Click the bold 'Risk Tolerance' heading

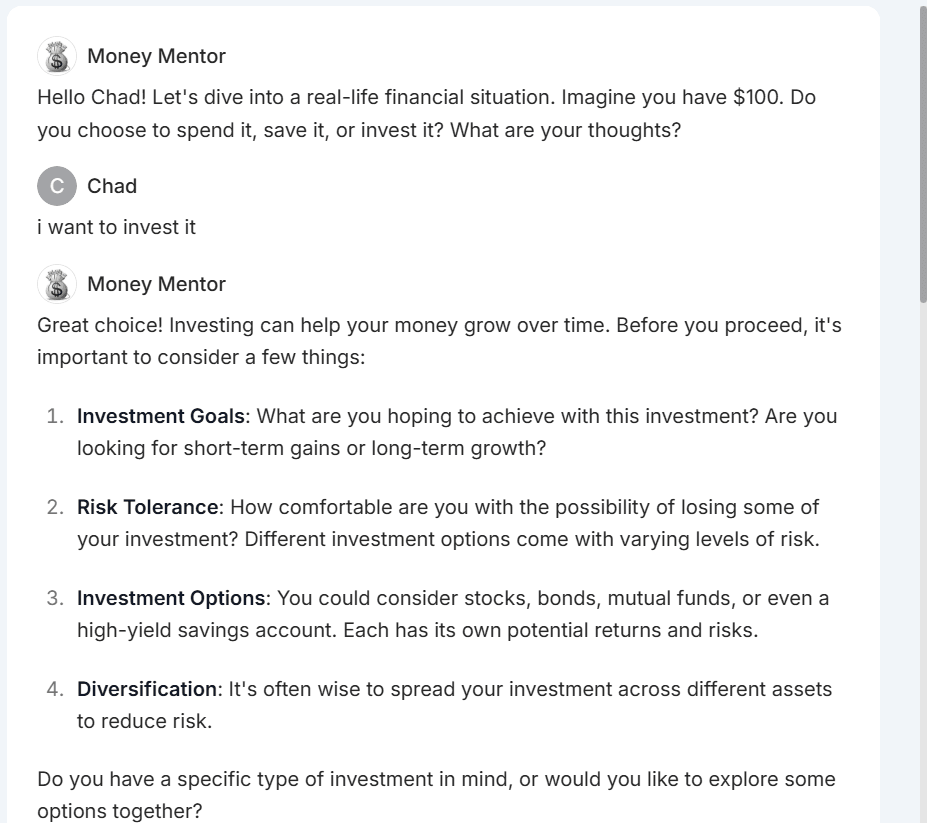[x=148, y=507]
